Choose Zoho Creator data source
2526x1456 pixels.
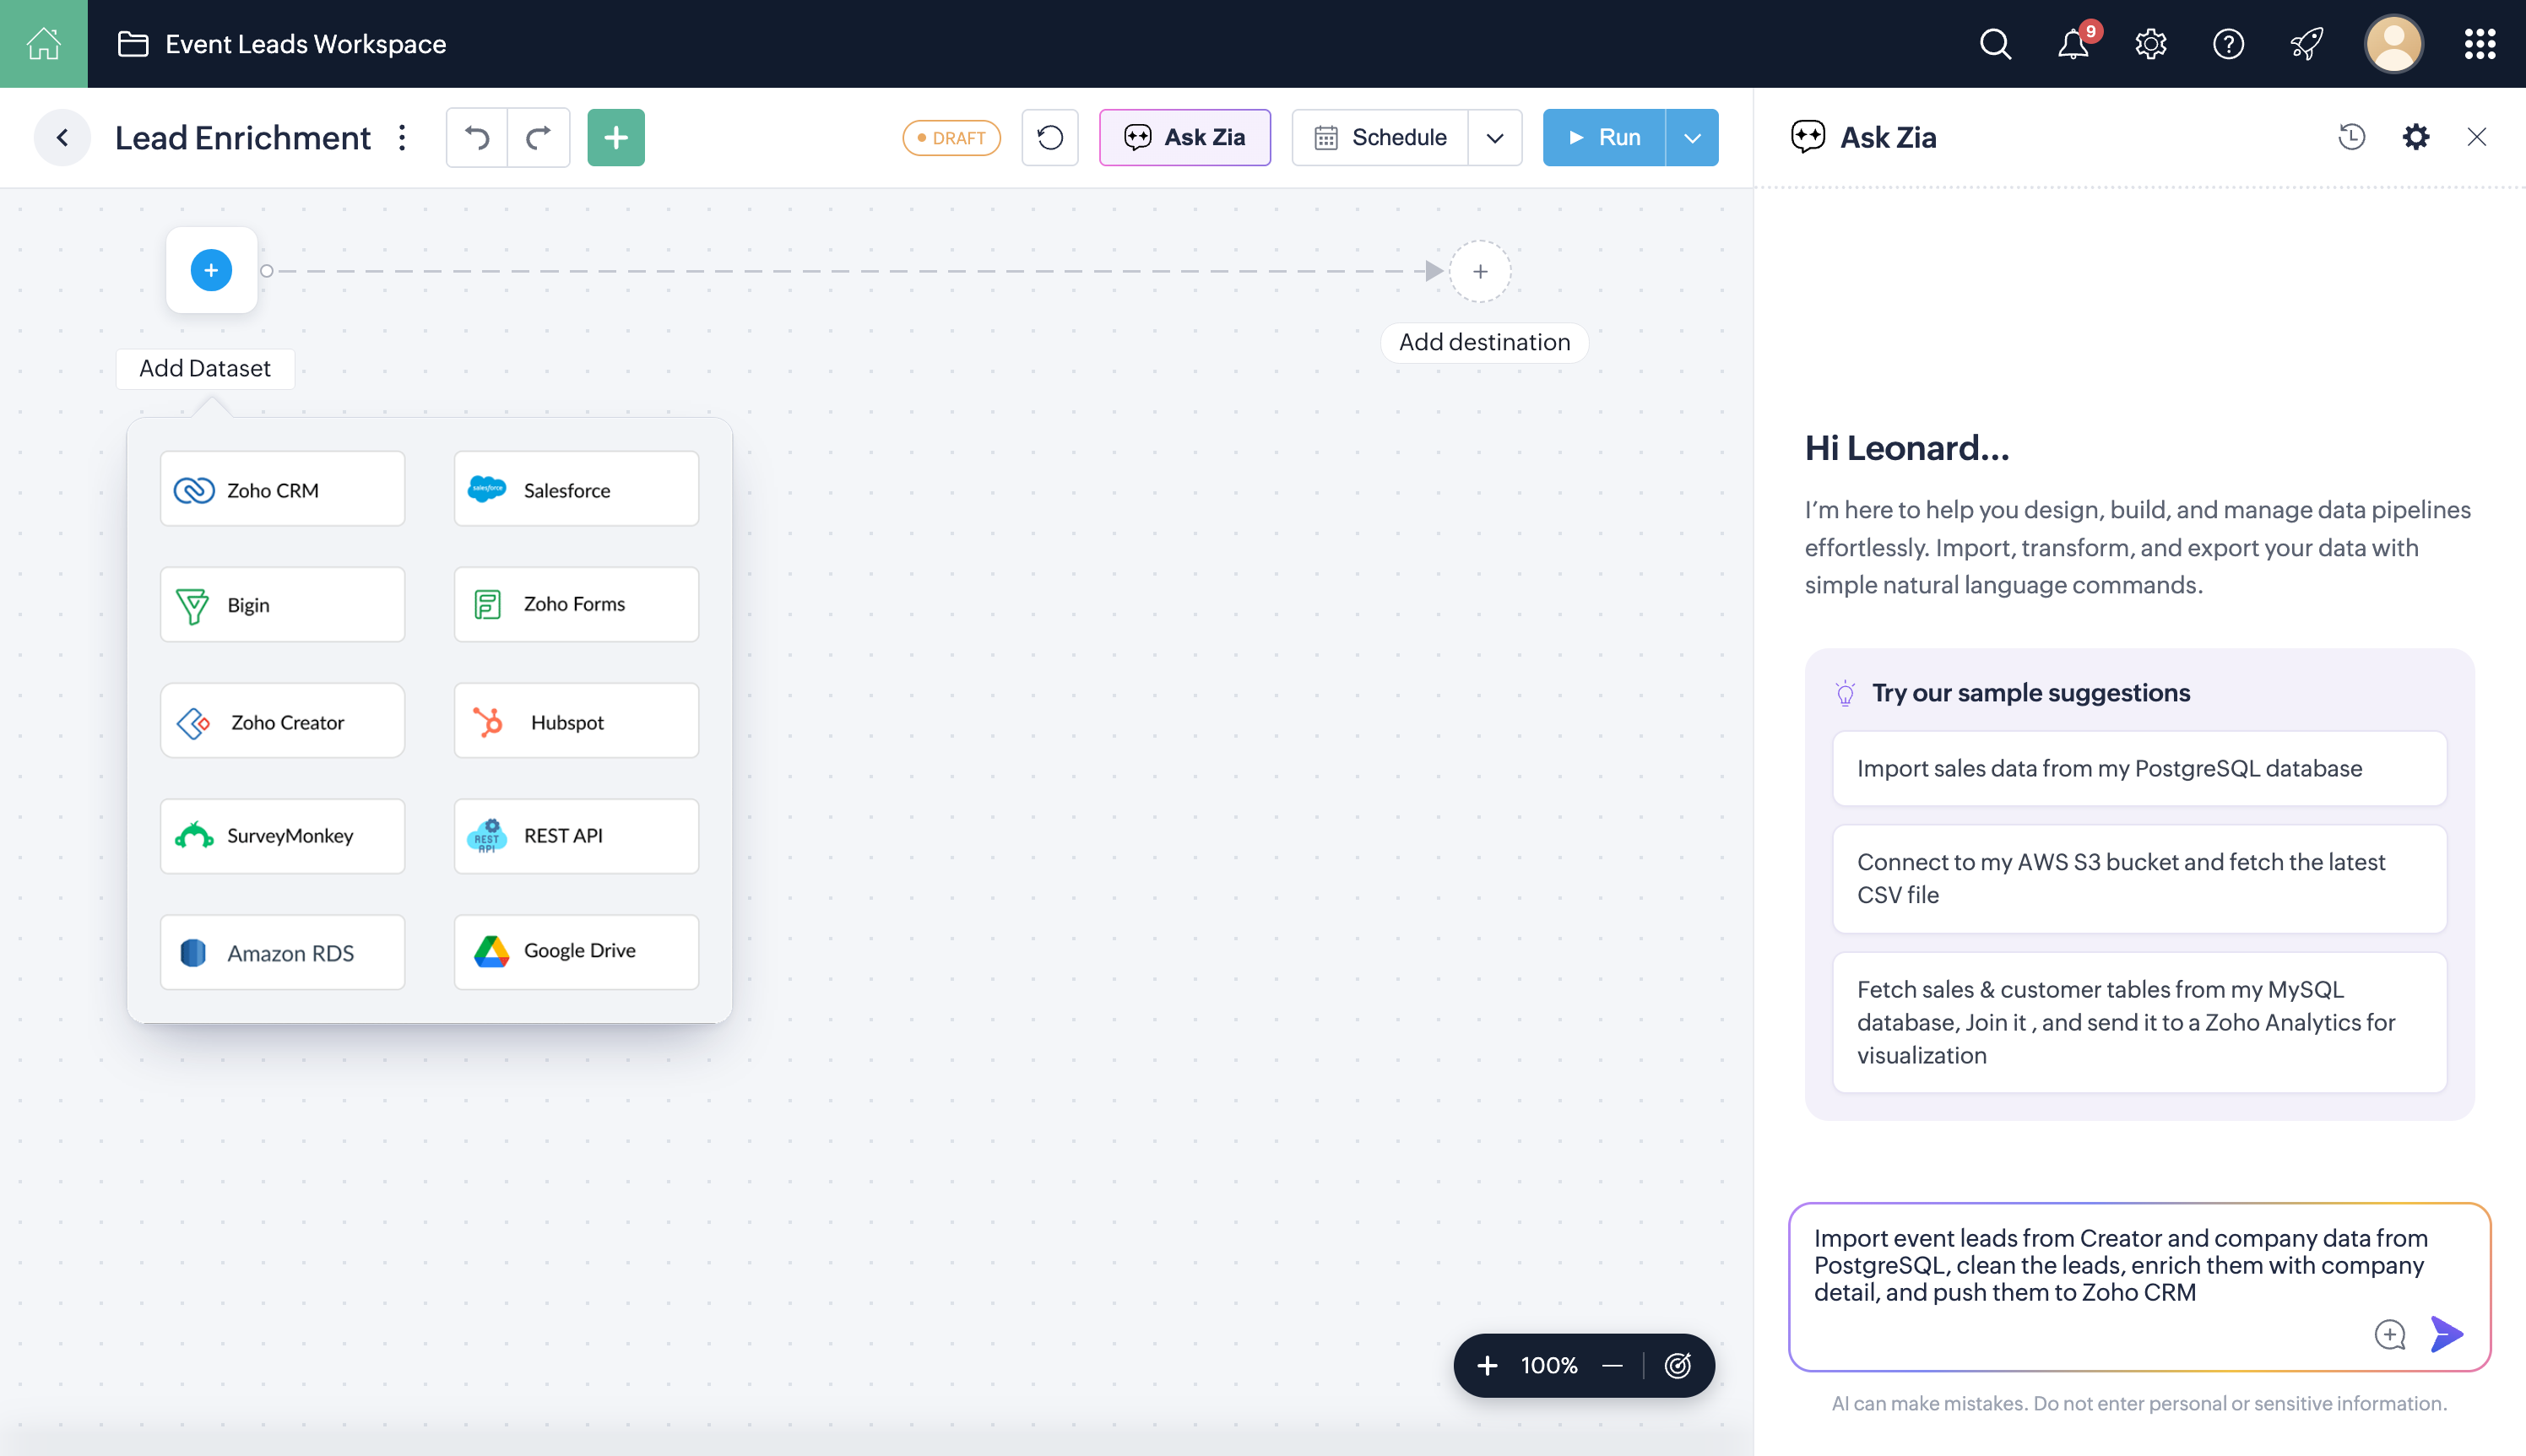283,721
